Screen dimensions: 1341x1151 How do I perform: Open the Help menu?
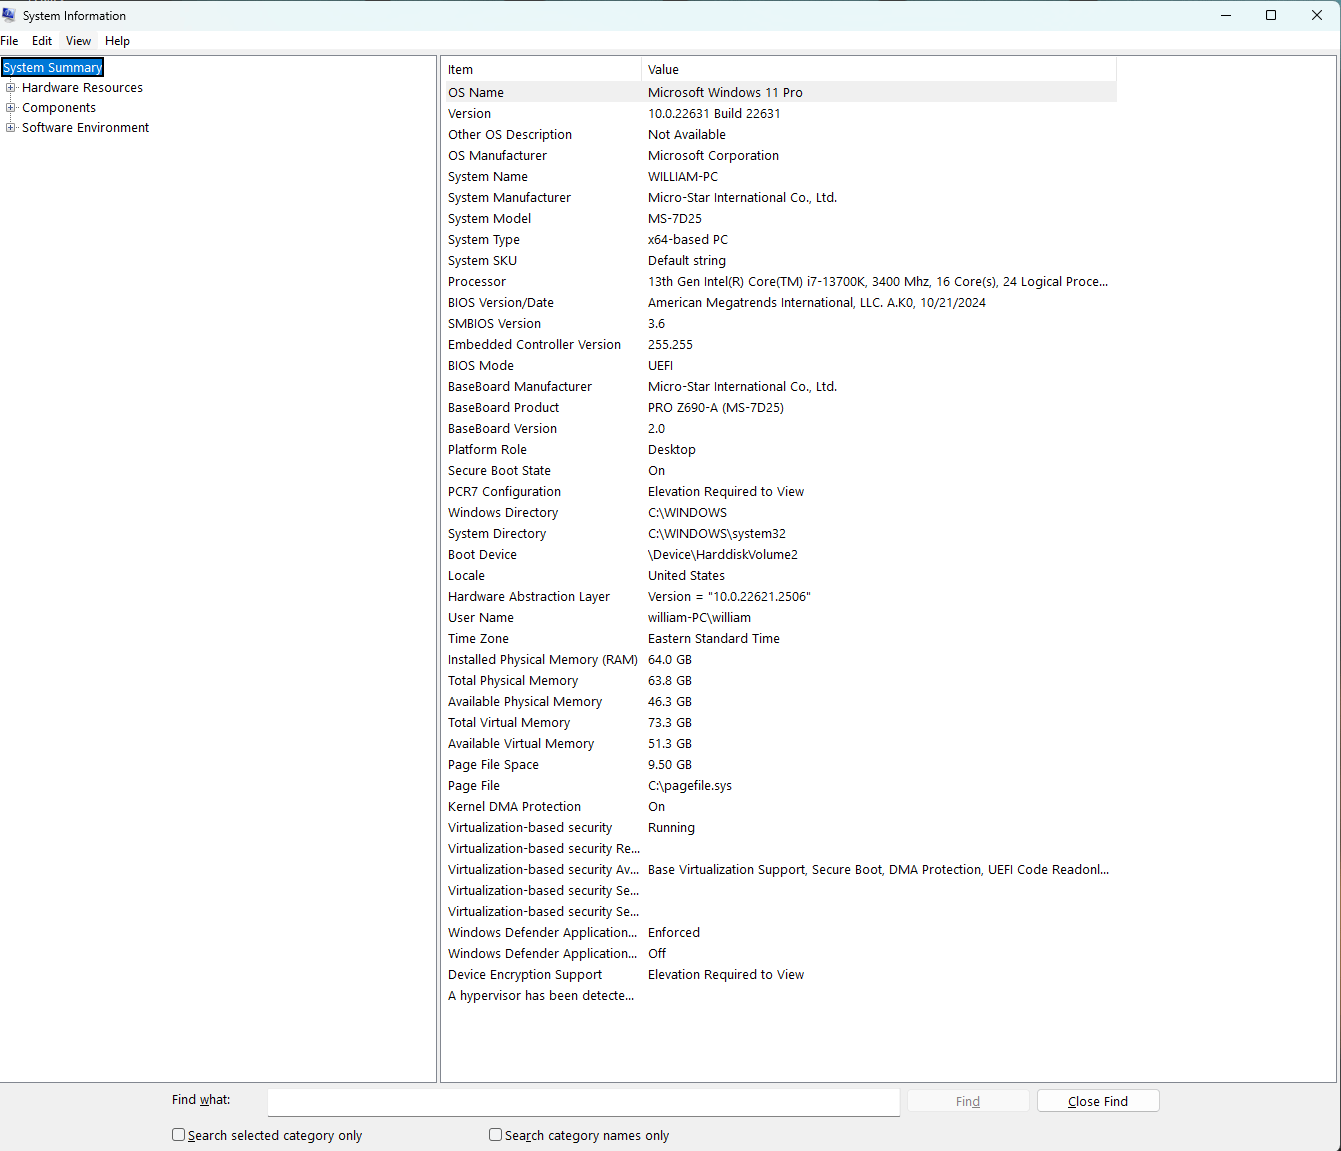tap(118, 41)
